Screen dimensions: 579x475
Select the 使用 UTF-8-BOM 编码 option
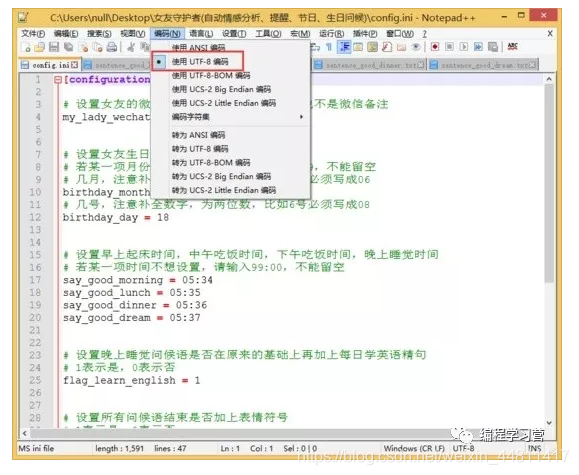231,75
